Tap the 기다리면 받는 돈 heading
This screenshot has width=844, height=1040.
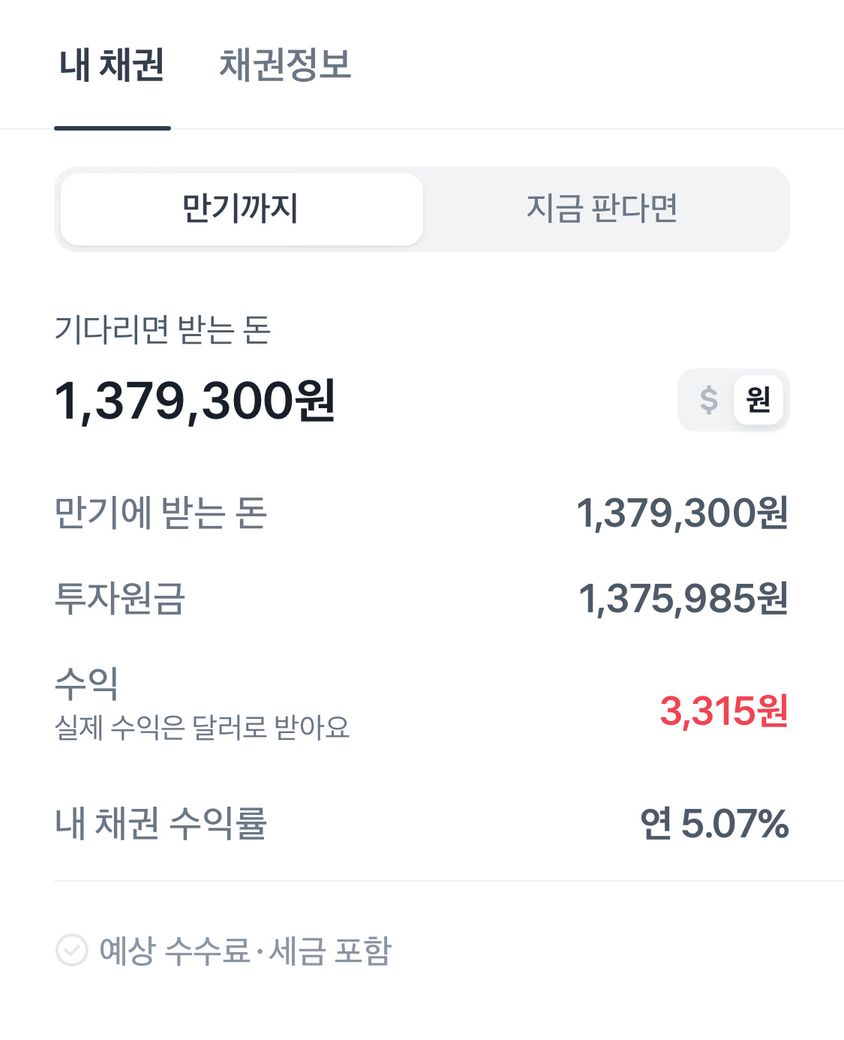point(162,330)
